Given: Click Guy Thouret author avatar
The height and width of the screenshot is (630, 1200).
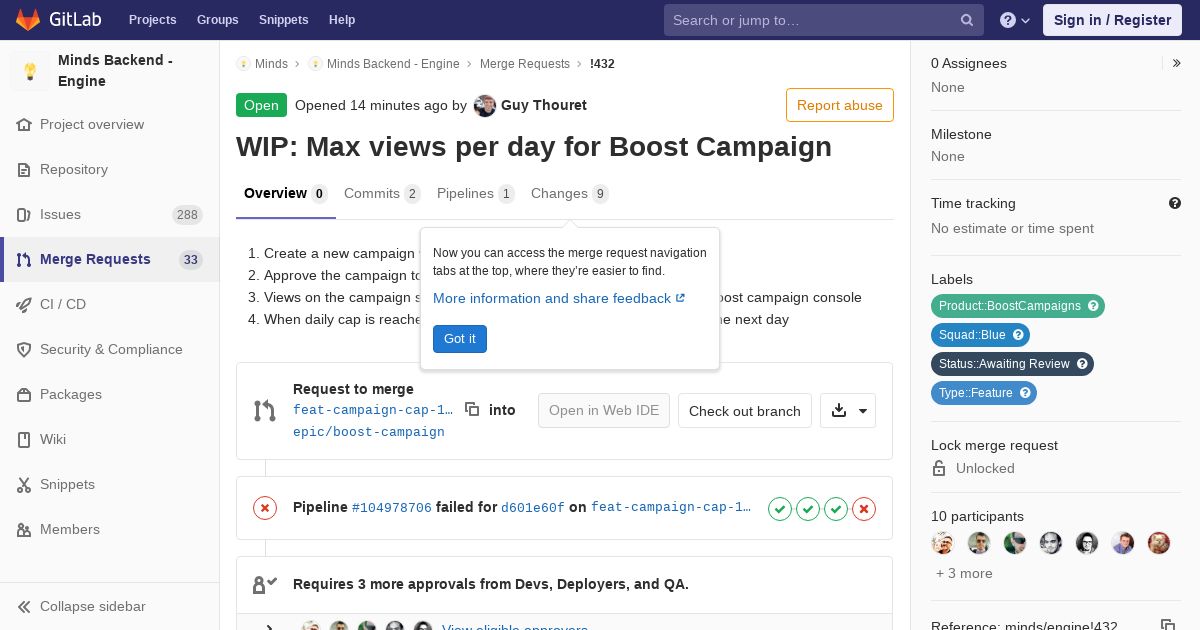Looking at the screenshot, I should tap(485, 106).
